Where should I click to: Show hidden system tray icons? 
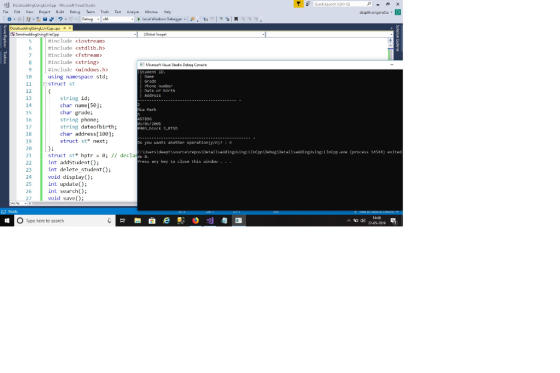click(x=349, y=221)
